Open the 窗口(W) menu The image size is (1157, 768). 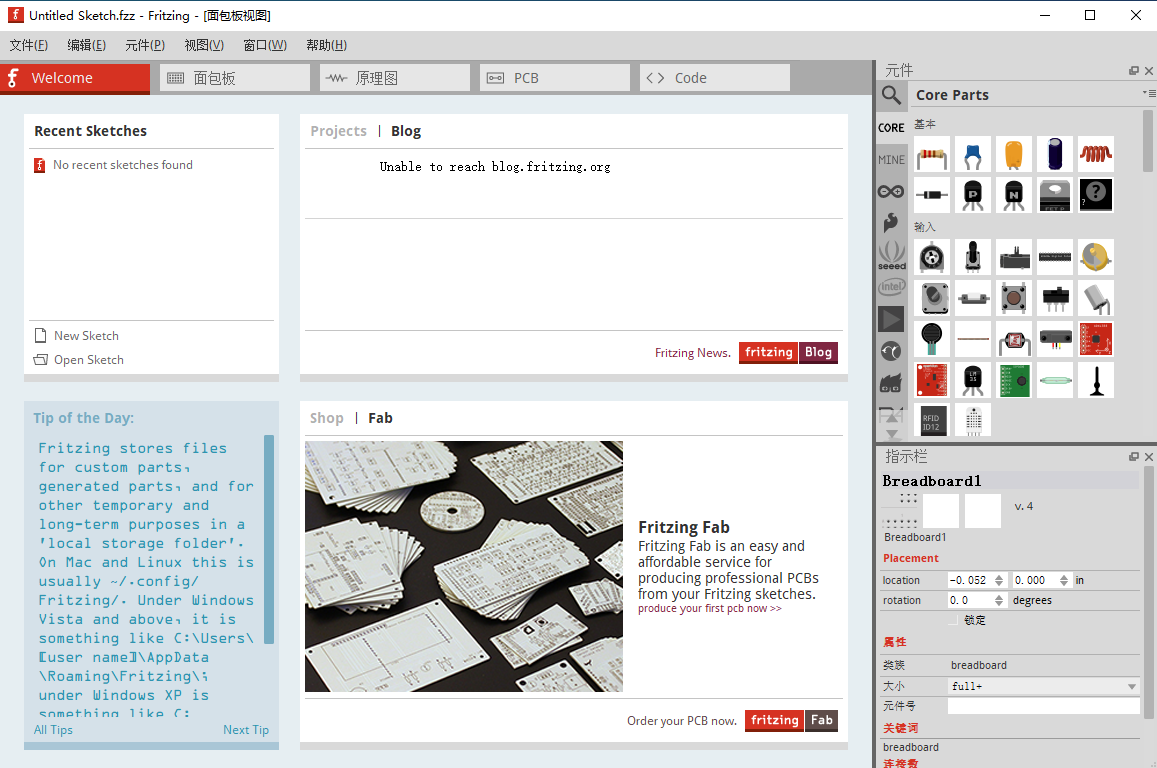pos(265,45)
